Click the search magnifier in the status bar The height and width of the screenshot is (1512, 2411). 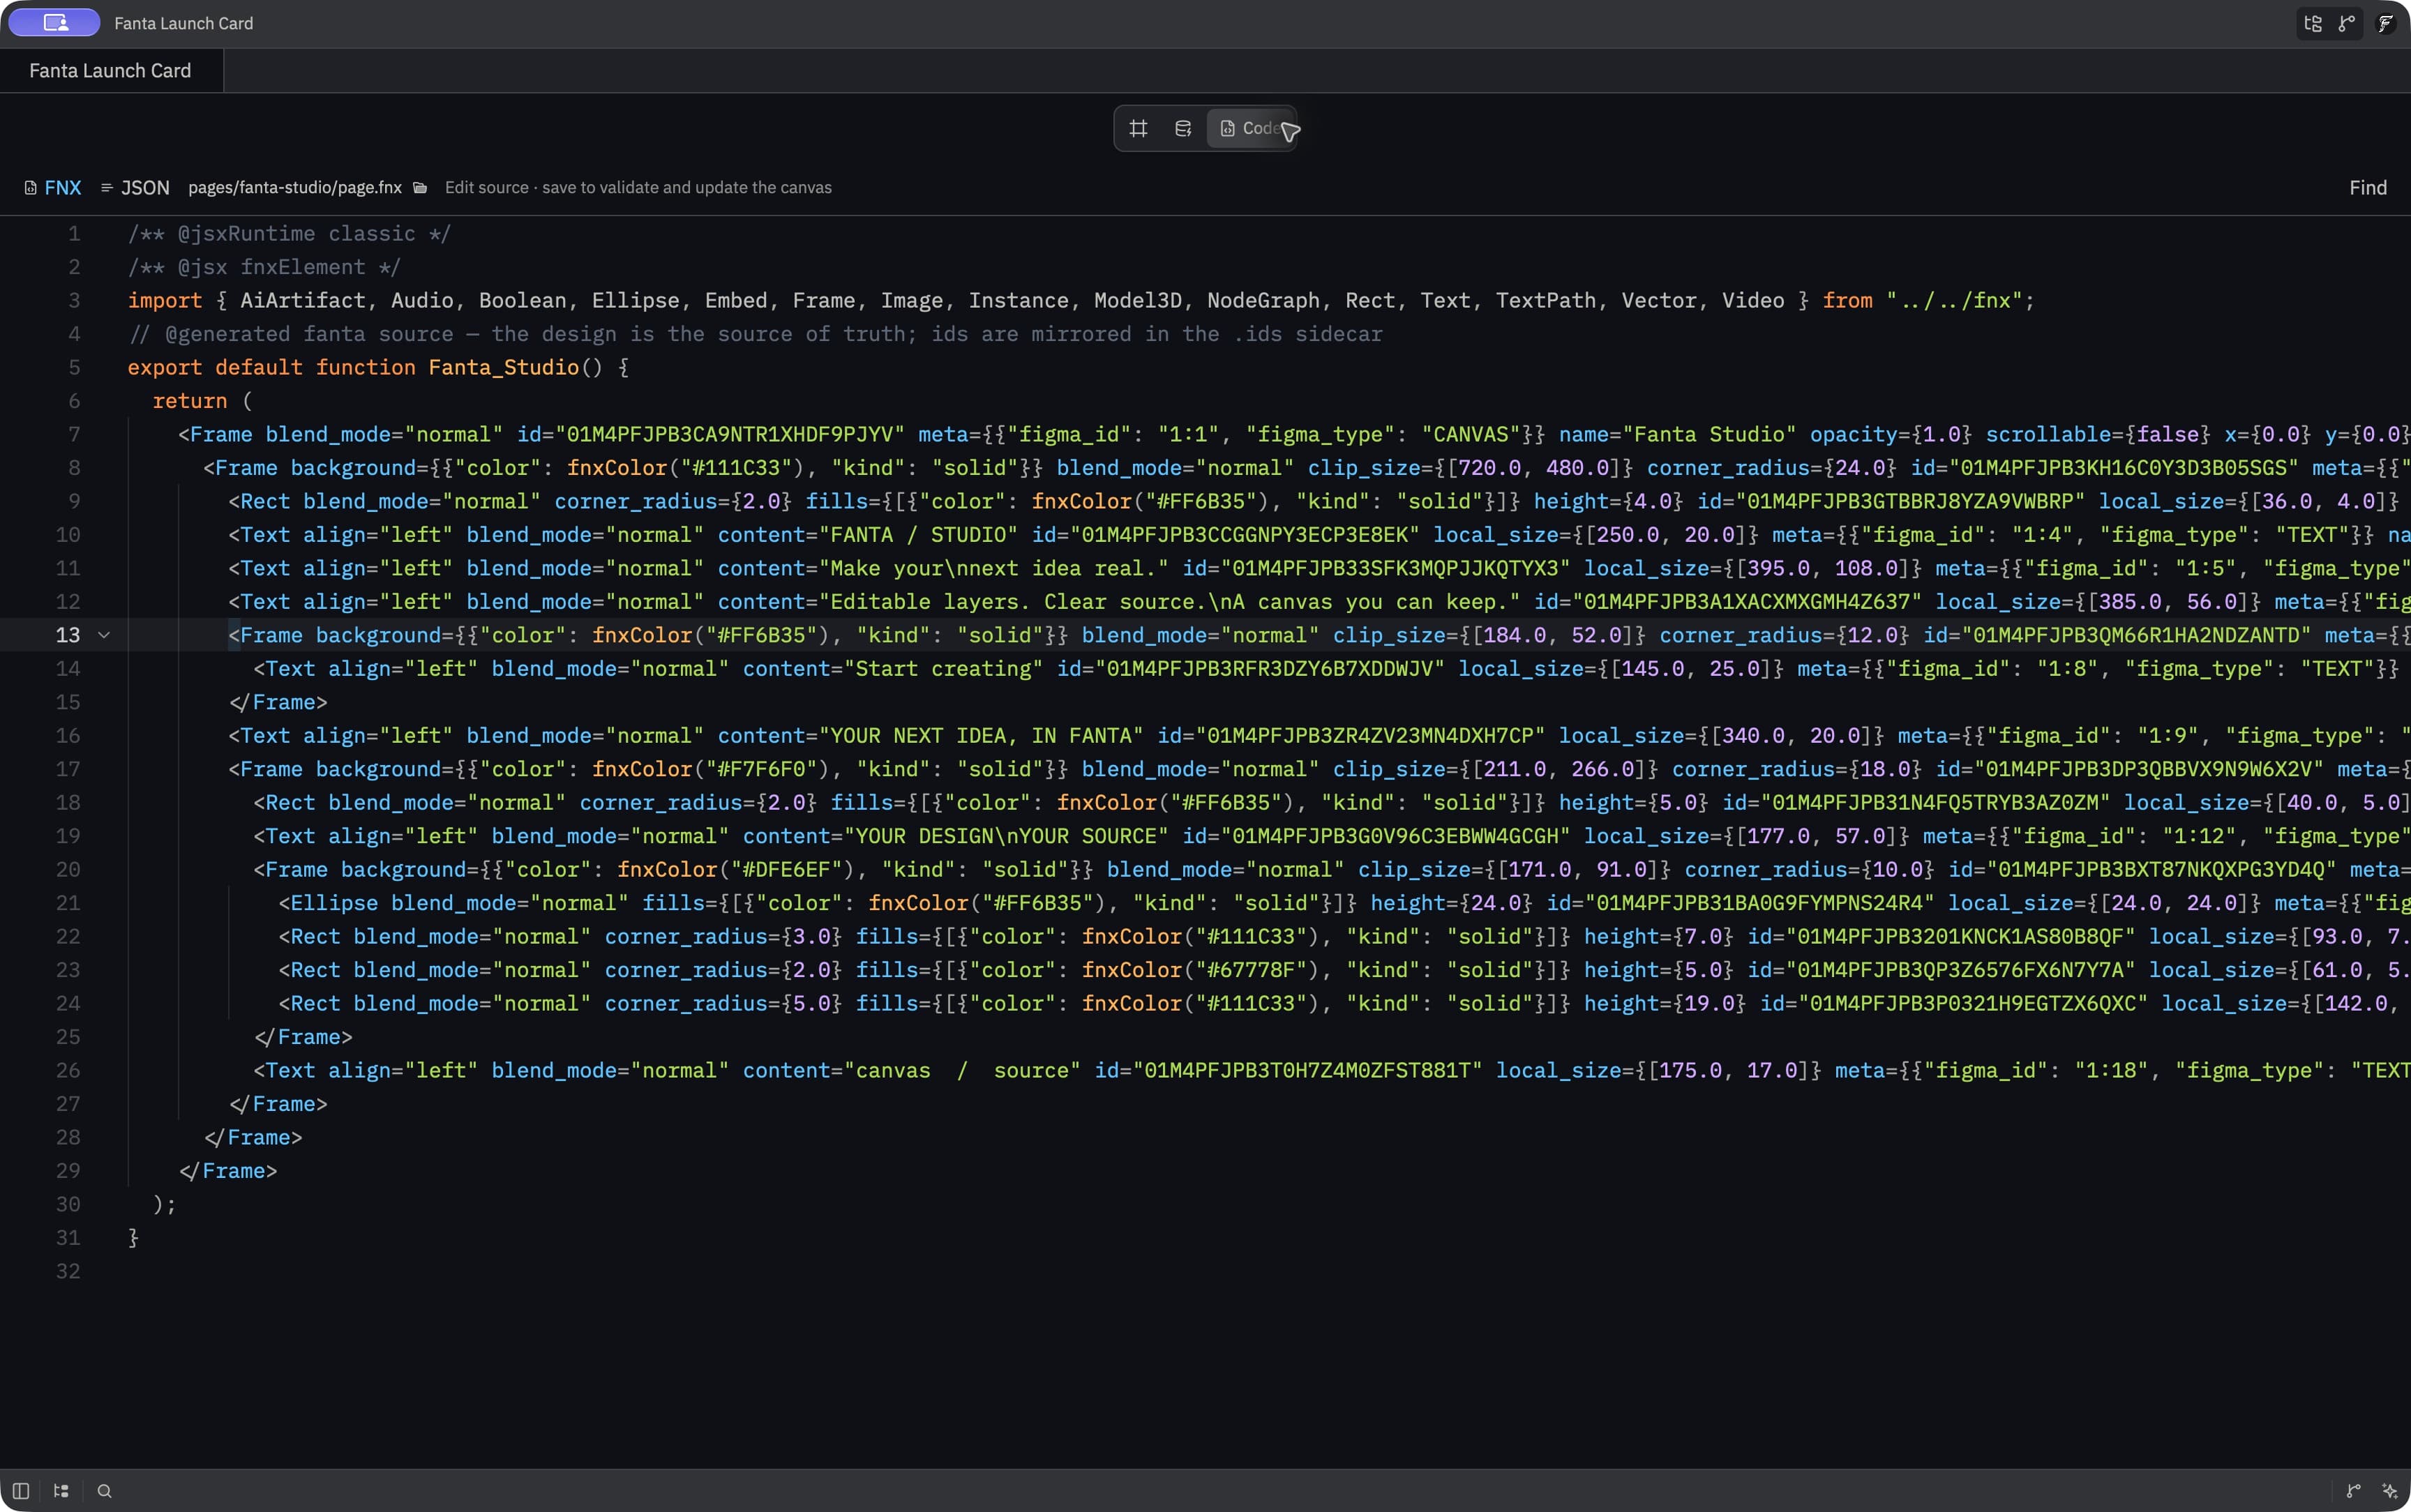104,1491
